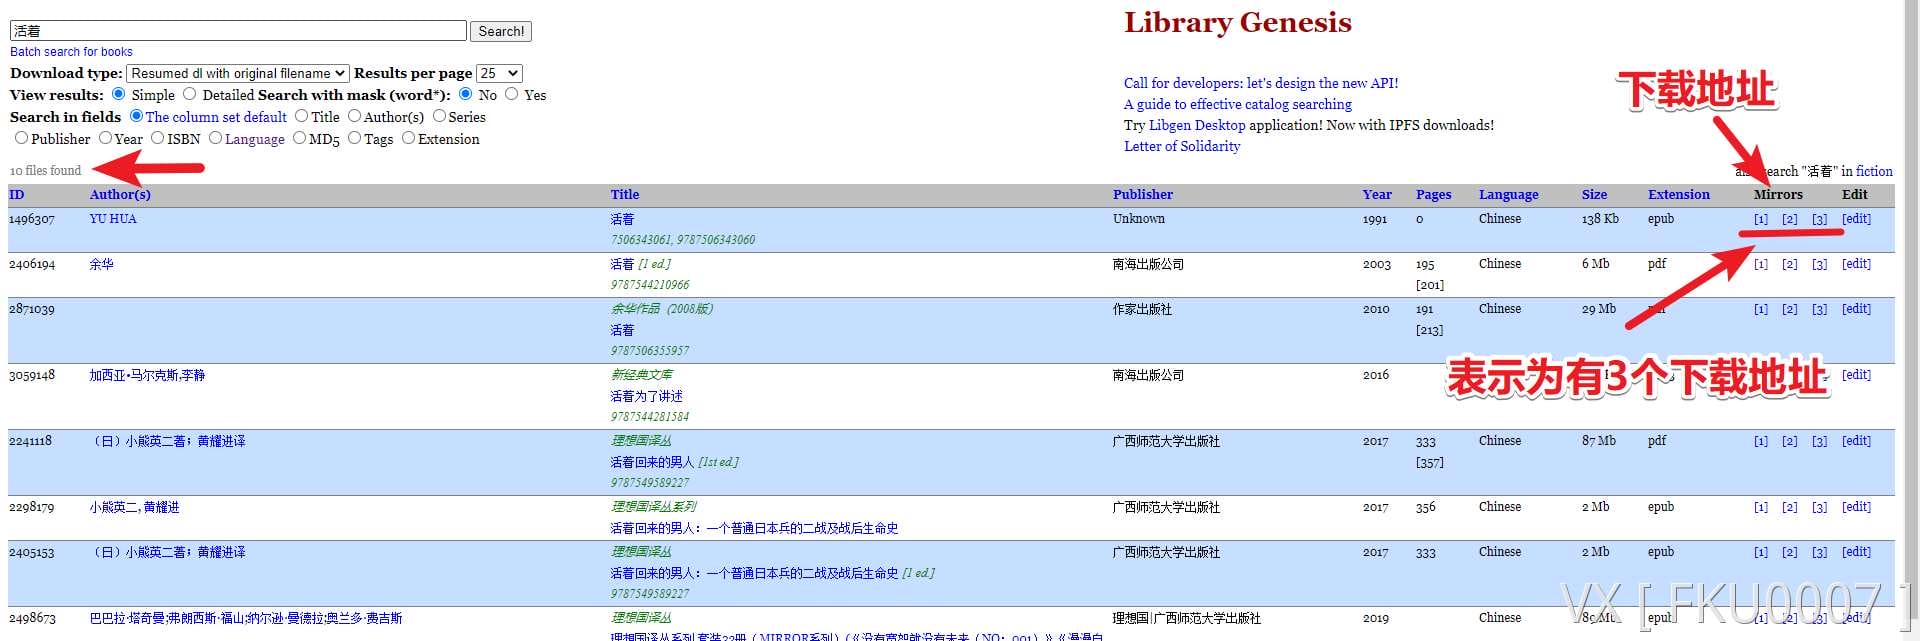The height and width of the screenshot is (641, 1920).
Task: Sort results by Author(s) column header
Action: [x=120, y=194]
